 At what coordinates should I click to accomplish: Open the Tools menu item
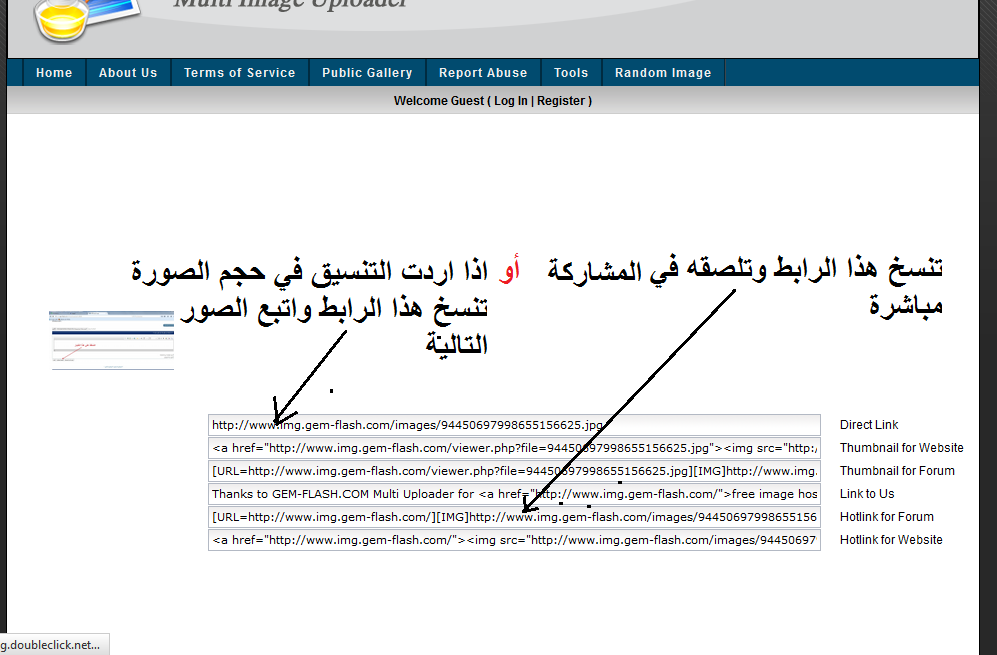point(571,72)
